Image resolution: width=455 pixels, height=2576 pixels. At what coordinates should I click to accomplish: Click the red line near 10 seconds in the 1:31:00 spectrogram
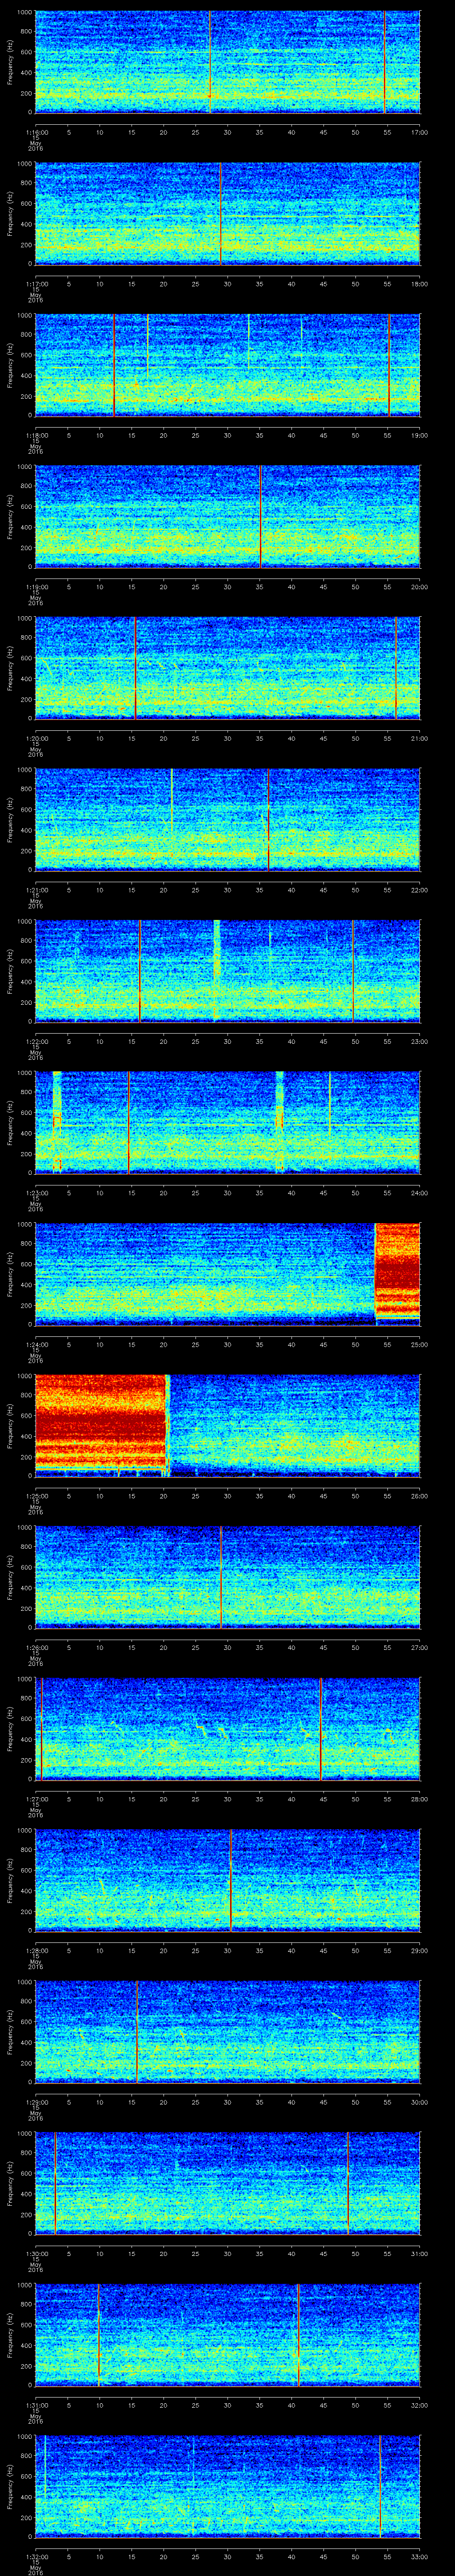coord(98,2334)
